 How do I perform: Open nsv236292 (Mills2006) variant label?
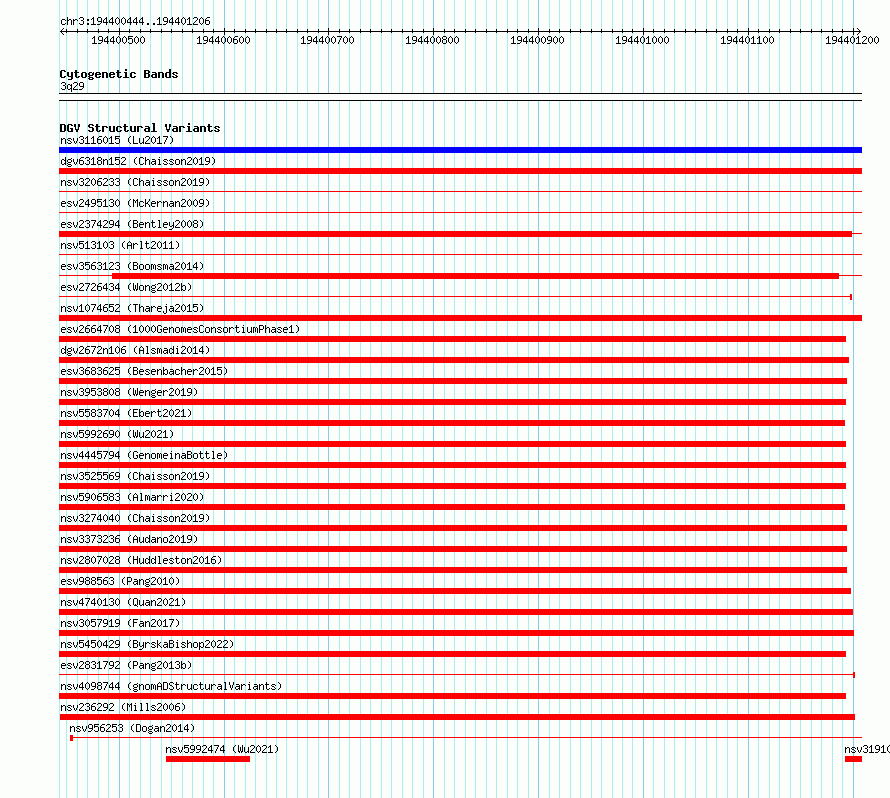click(x=123, y=707)
